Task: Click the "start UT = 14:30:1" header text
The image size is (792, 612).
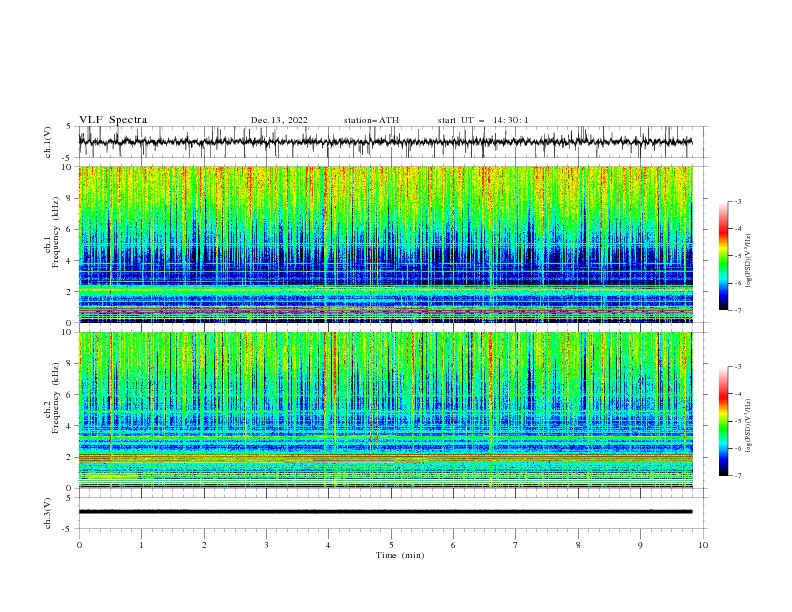Action: point(483,120)
